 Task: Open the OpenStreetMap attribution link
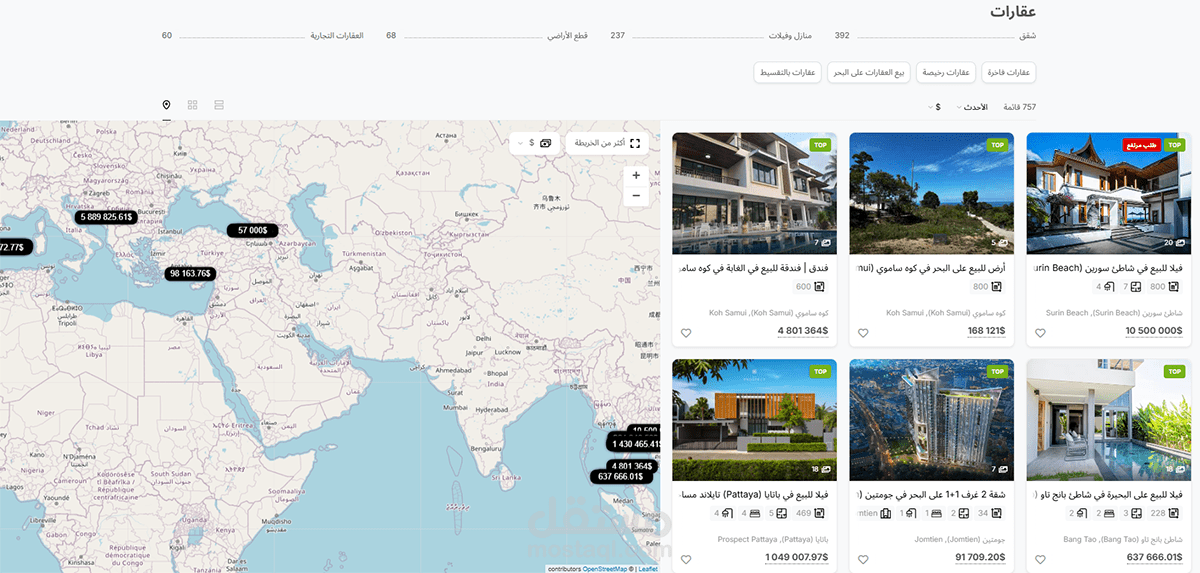(x=605, y=569)
